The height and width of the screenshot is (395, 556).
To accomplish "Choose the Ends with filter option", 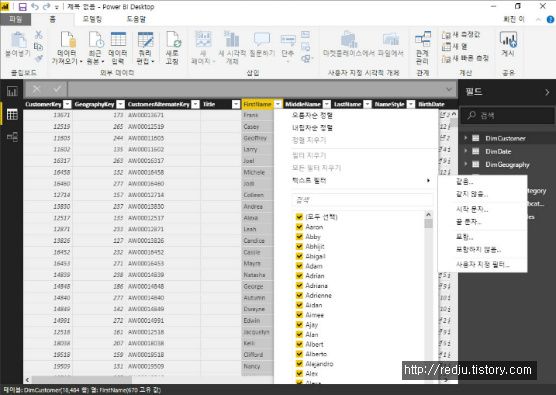I will point(468,222).
